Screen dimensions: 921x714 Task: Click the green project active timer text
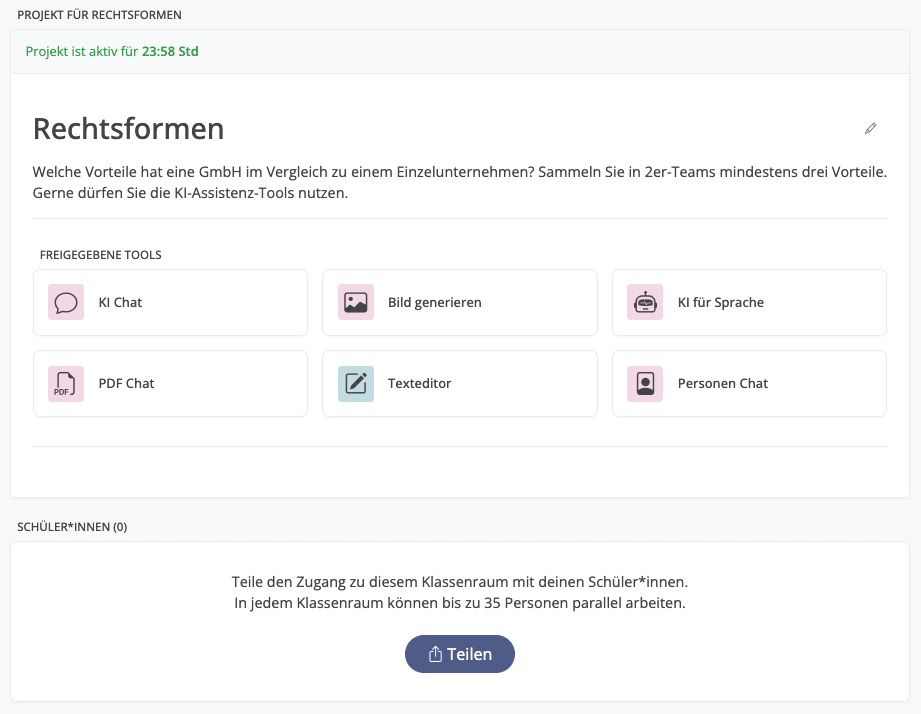point(112,51)
